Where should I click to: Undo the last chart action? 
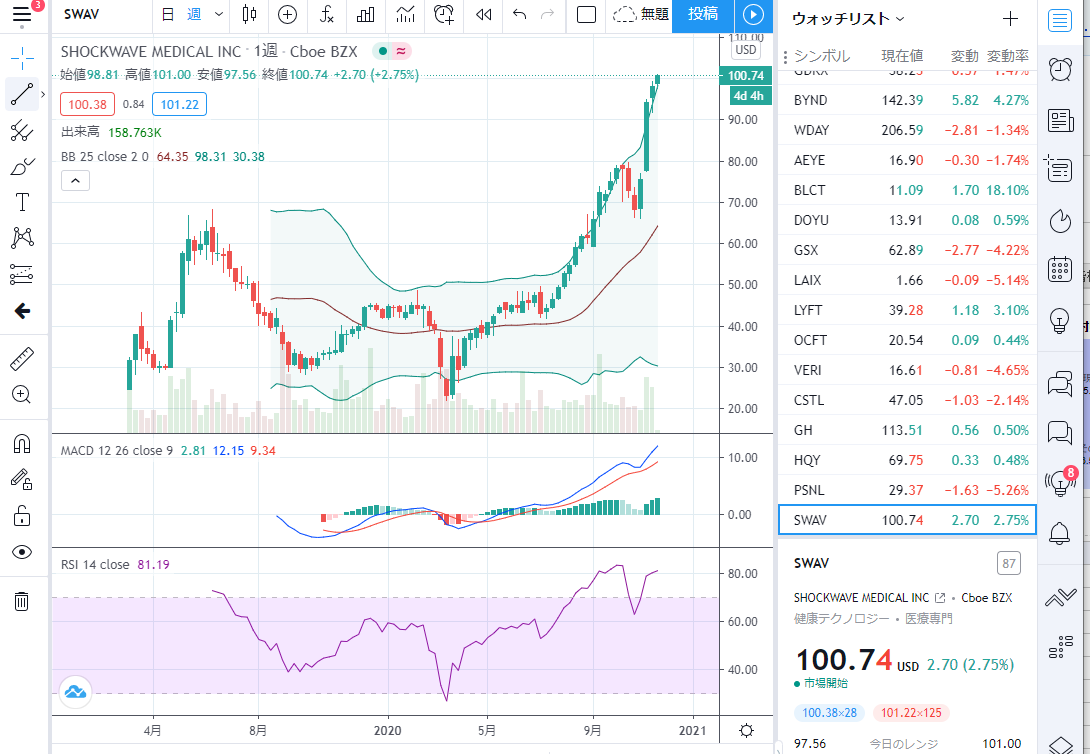tap(519, 14)
